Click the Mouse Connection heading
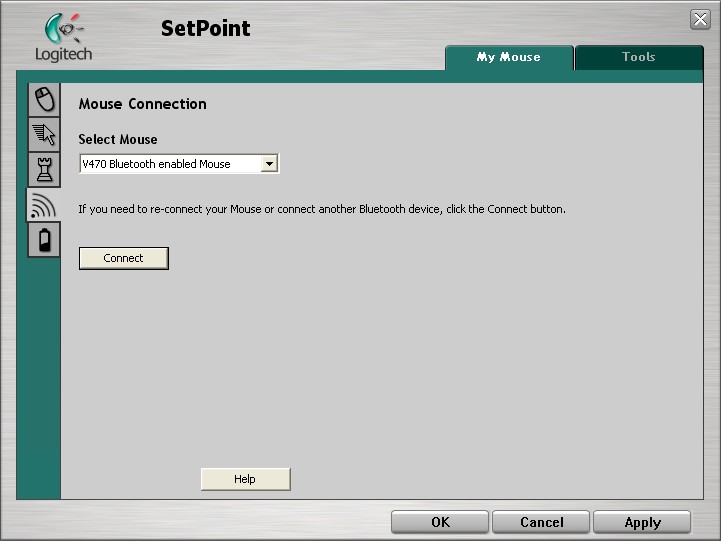This screenshot has width=721, height=541. (x=143, y=104)
